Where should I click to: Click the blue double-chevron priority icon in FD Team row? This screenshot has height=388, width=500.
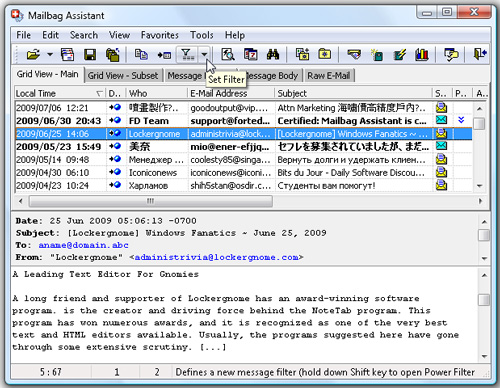pyautogui.click(x=461, y=120)
